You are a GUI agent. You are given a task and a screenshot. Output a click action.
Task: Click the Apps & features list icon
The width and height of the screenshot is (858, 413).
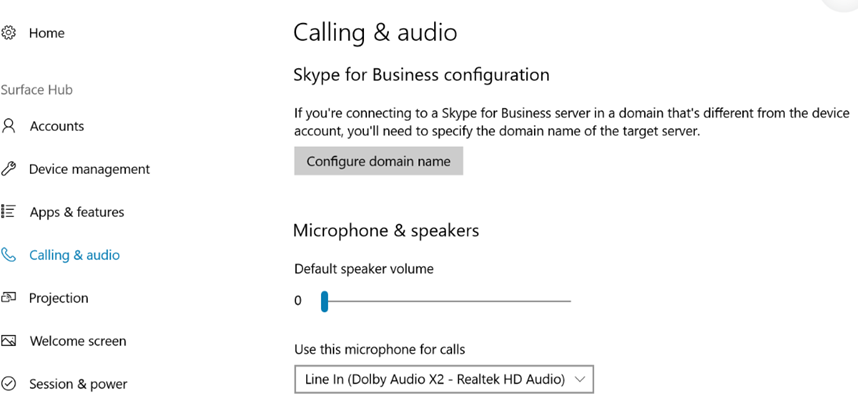coord(9,212)
